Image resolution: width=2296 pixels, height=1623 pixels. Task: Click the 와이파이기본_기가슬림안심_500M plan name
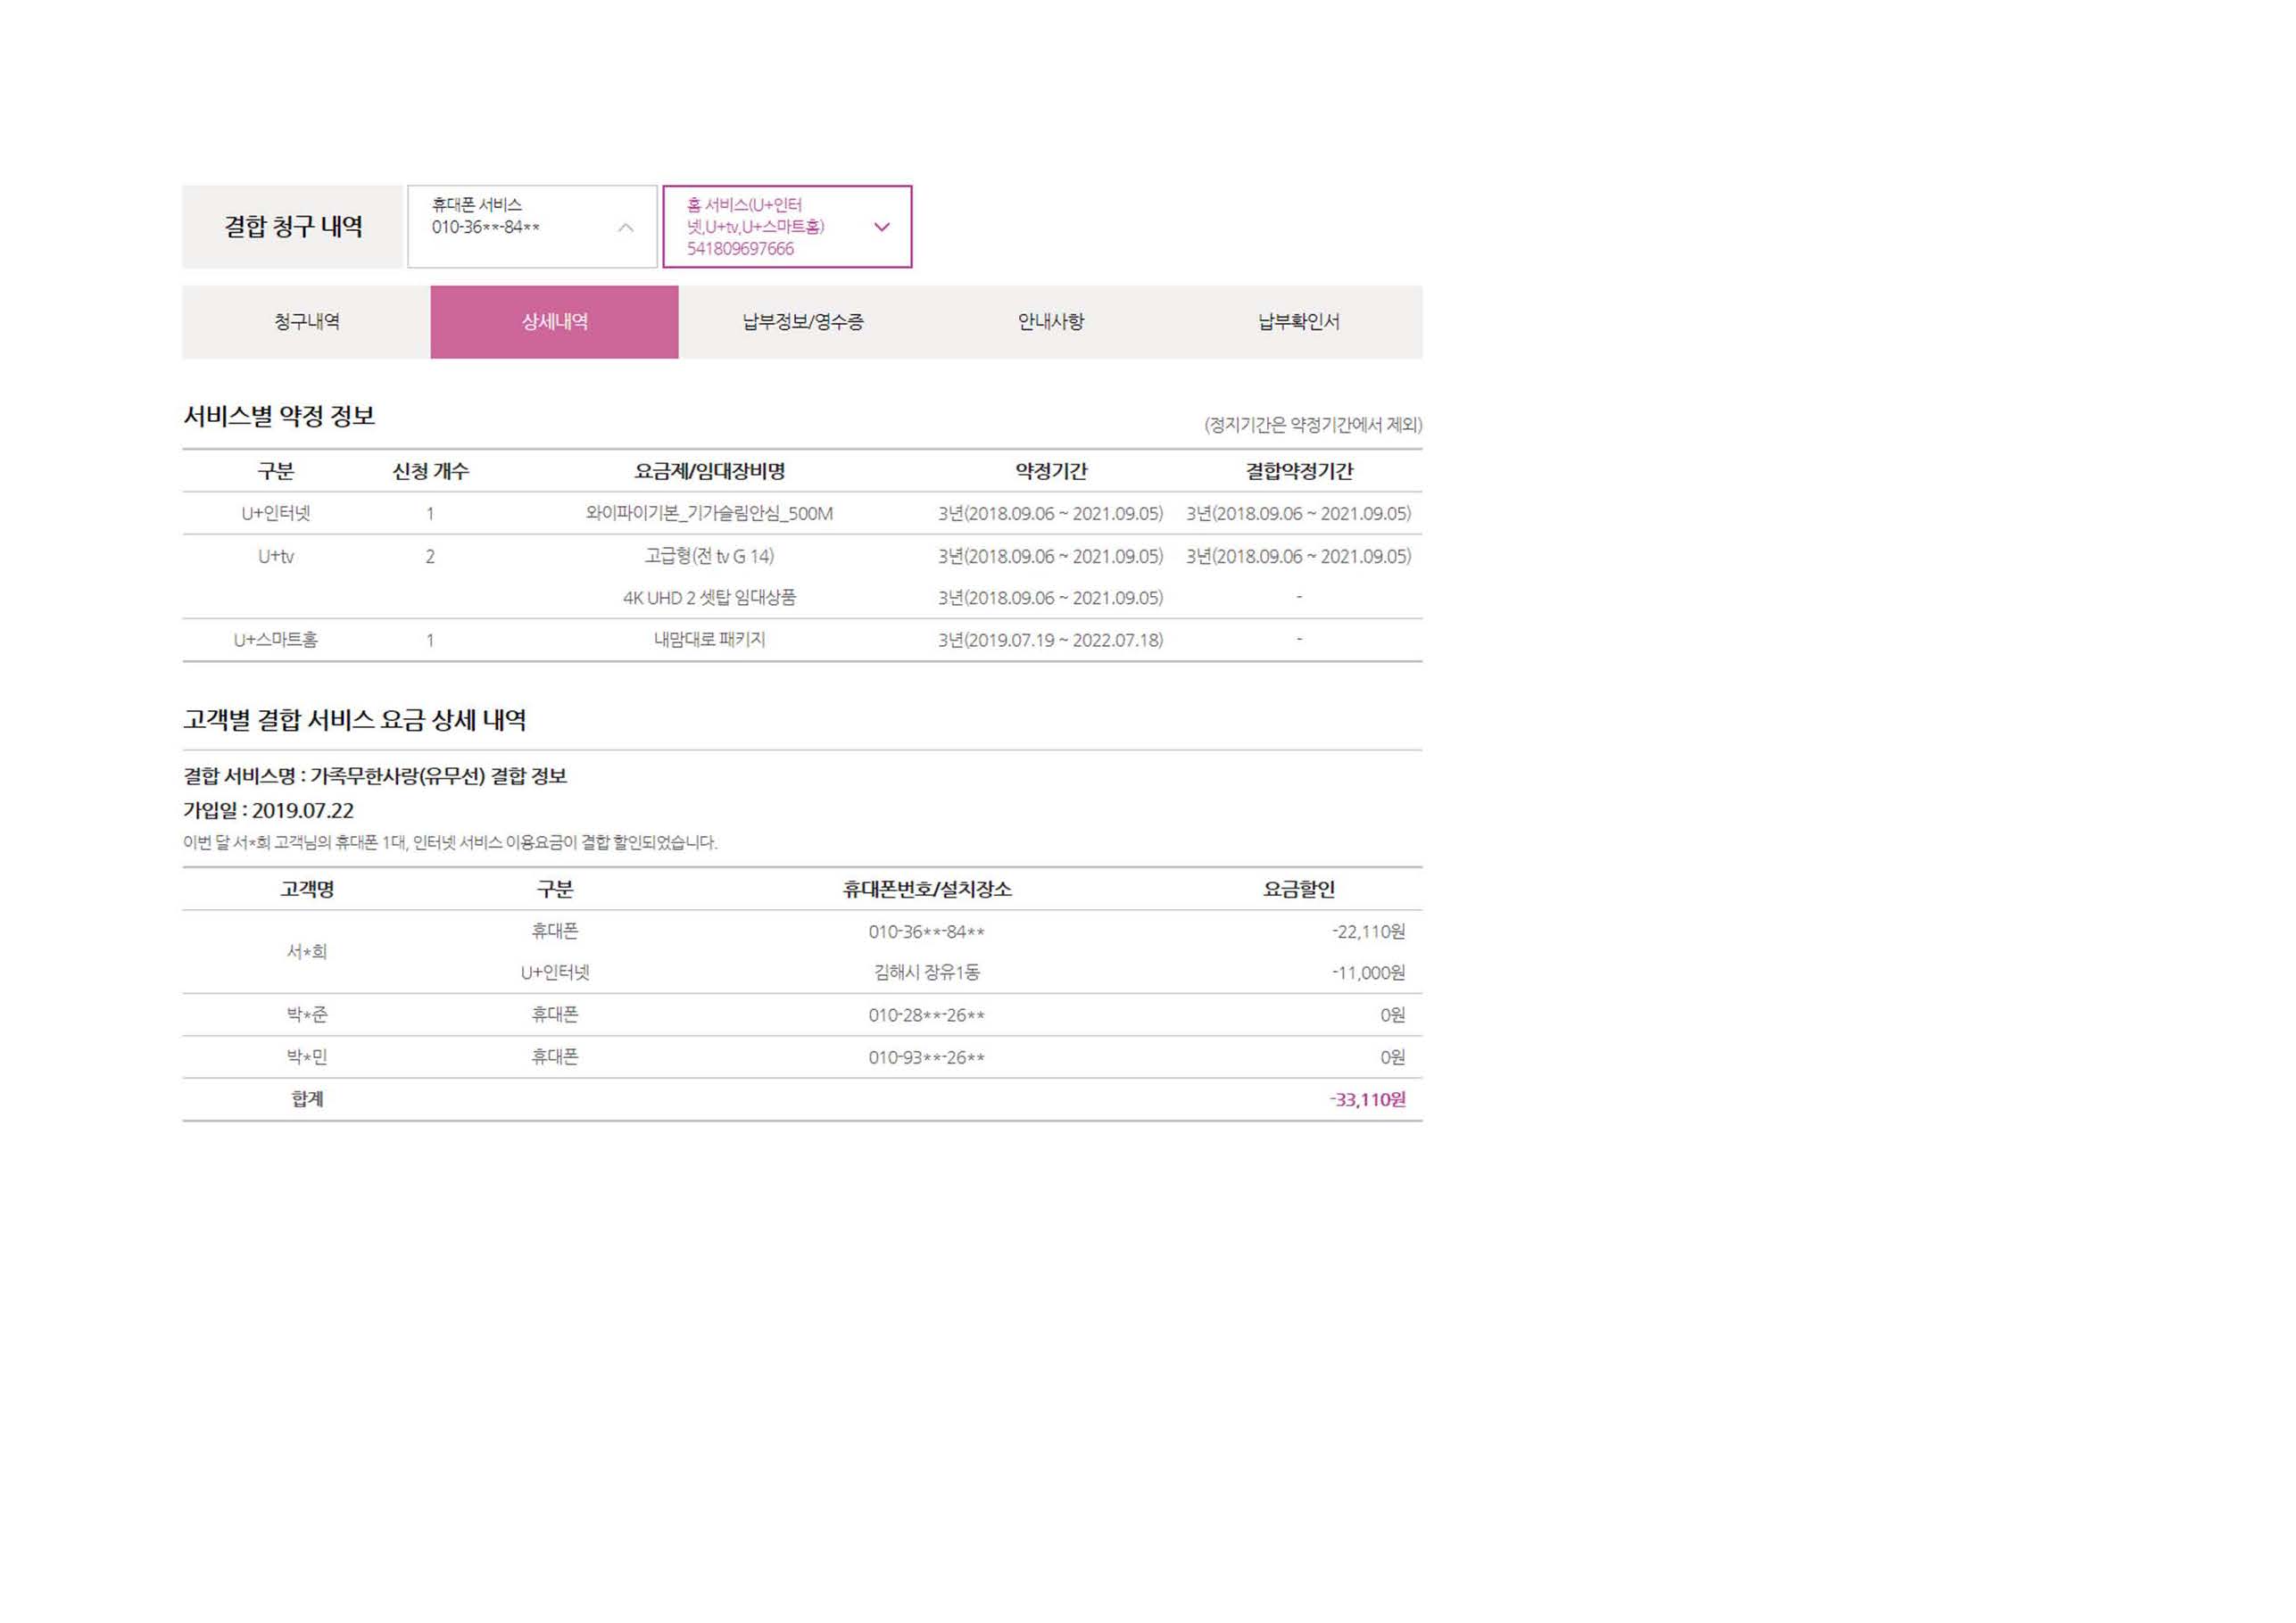(x=709, y=514)
